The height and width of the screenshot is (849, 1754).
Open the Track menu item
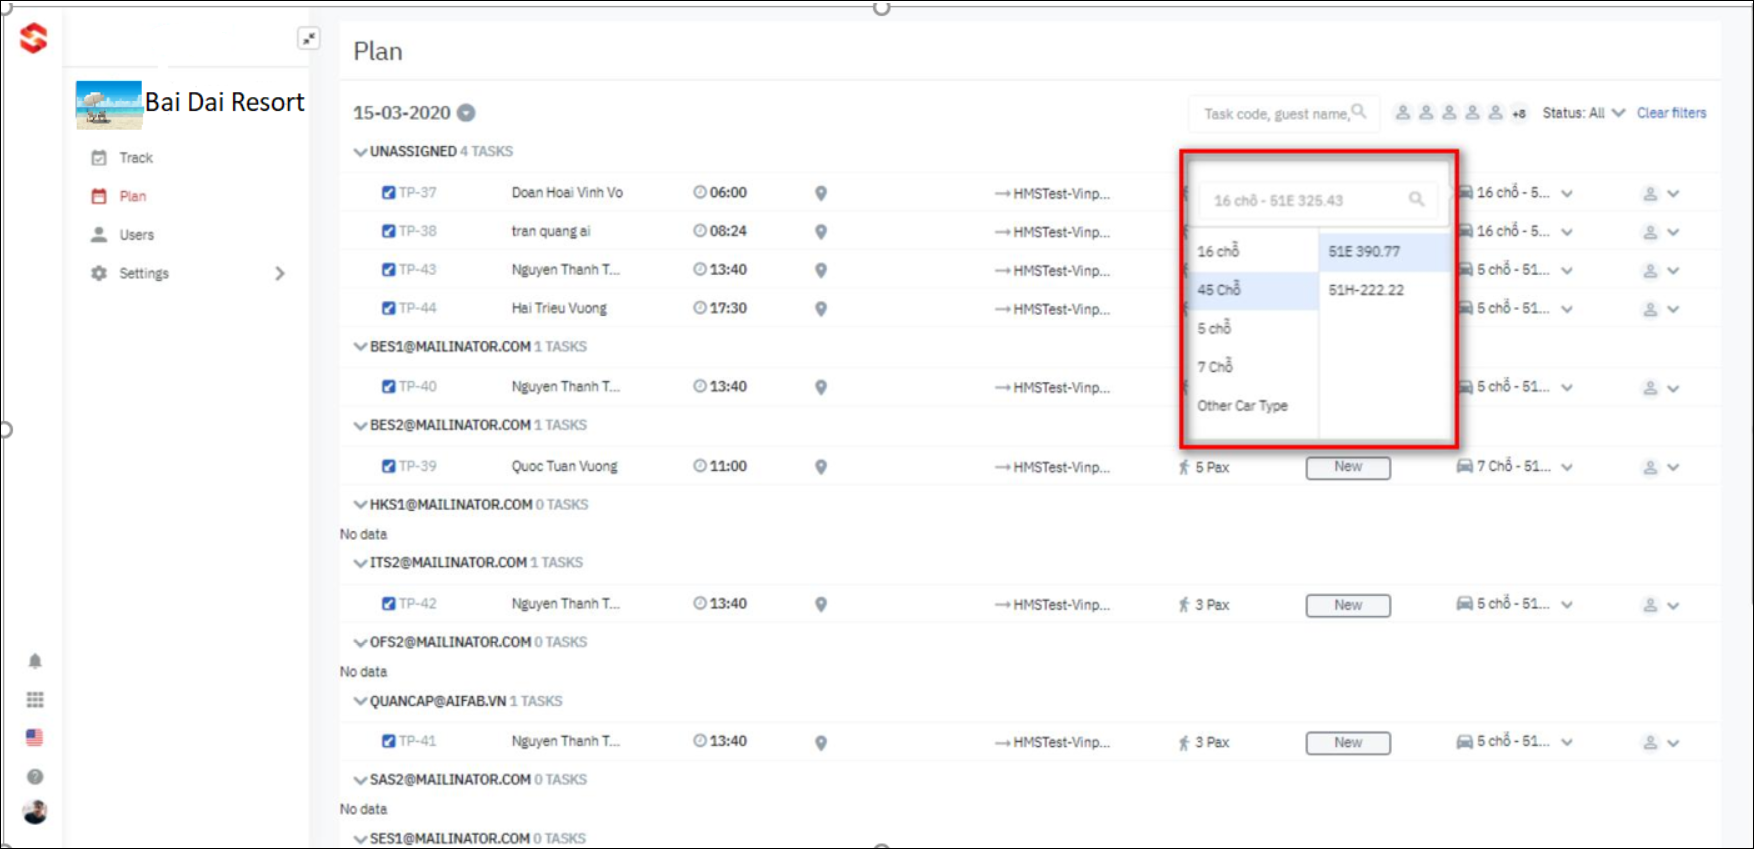coord(136,158)
